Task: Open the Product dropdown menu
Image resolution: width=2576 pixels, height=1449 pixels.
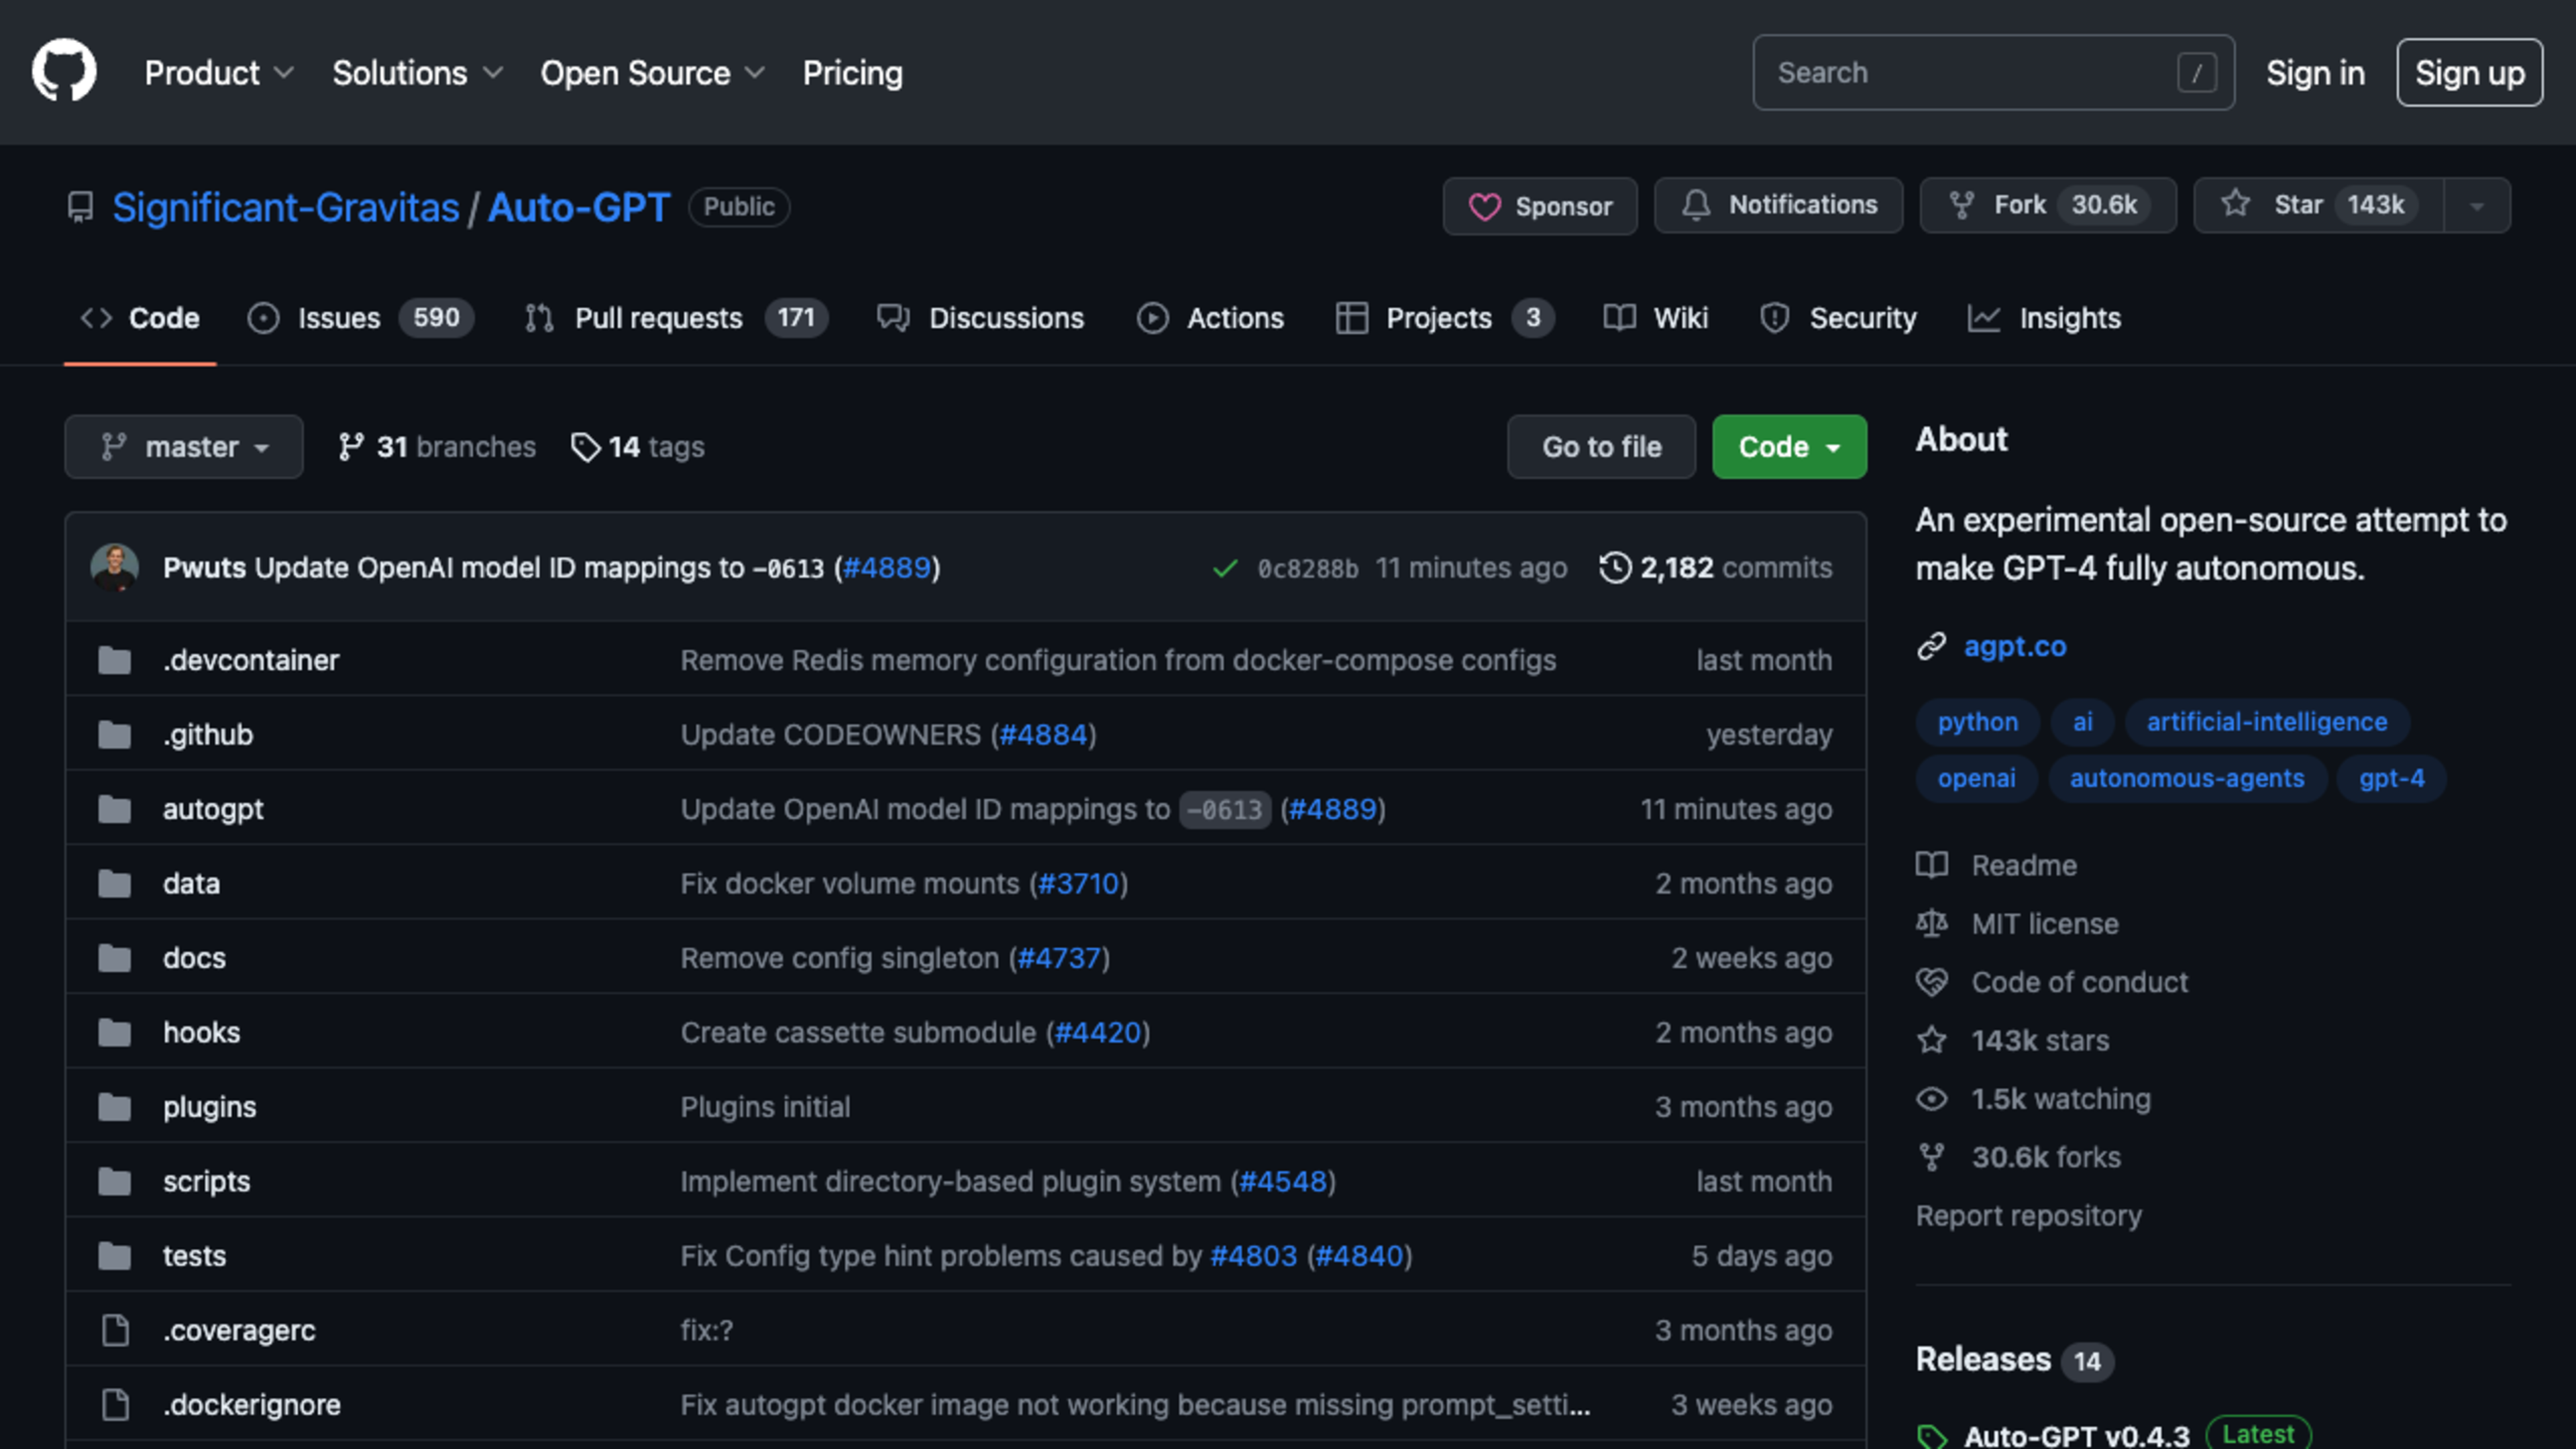Action: pos(219,73)
